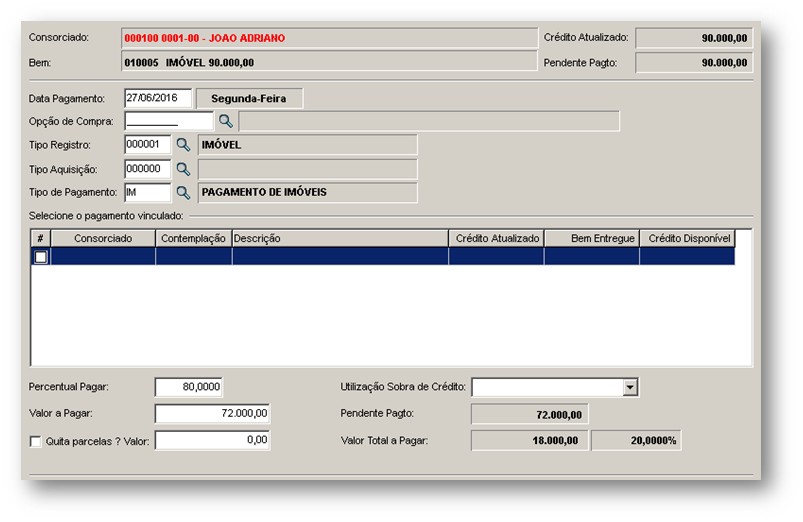
Task: Select Valor Total a Pagar 18.000,00
Action: click(x=530, y=441)
